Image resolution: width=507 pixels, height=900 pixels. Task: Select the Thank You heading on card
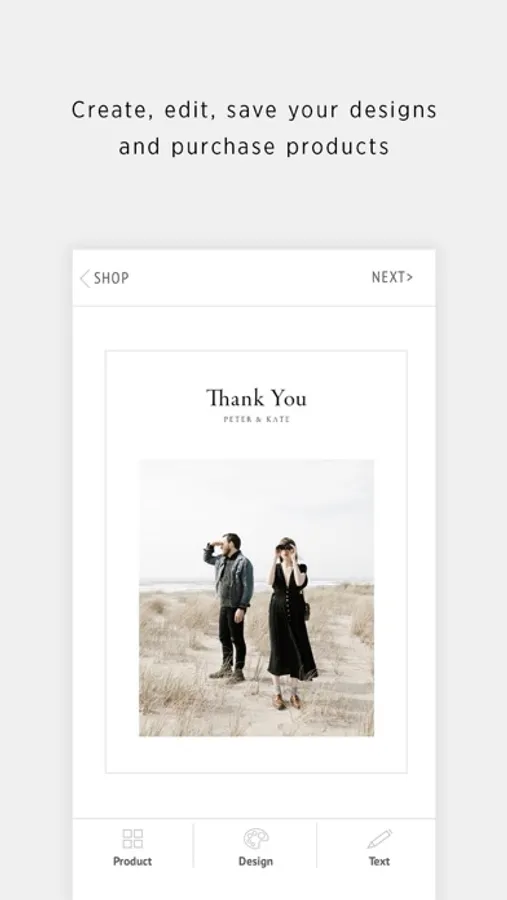[x=257, y=398]
